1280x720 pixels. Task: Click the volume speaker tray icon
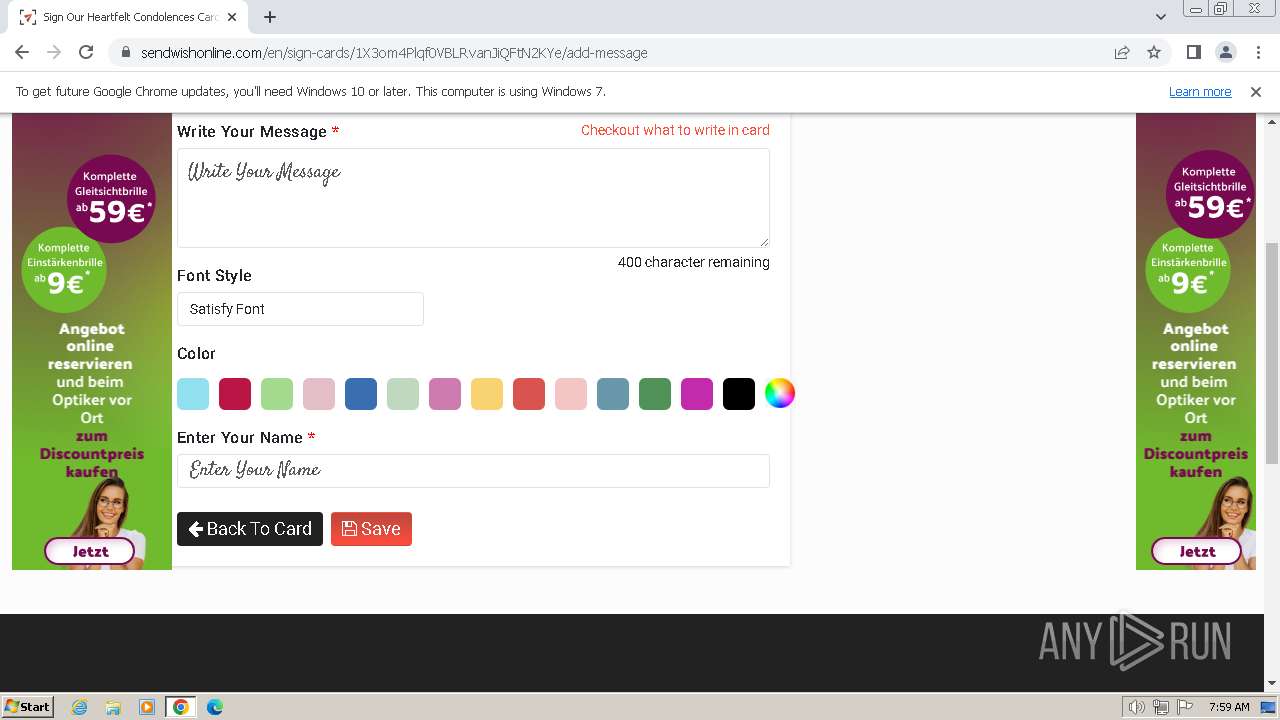point(1137,707)
